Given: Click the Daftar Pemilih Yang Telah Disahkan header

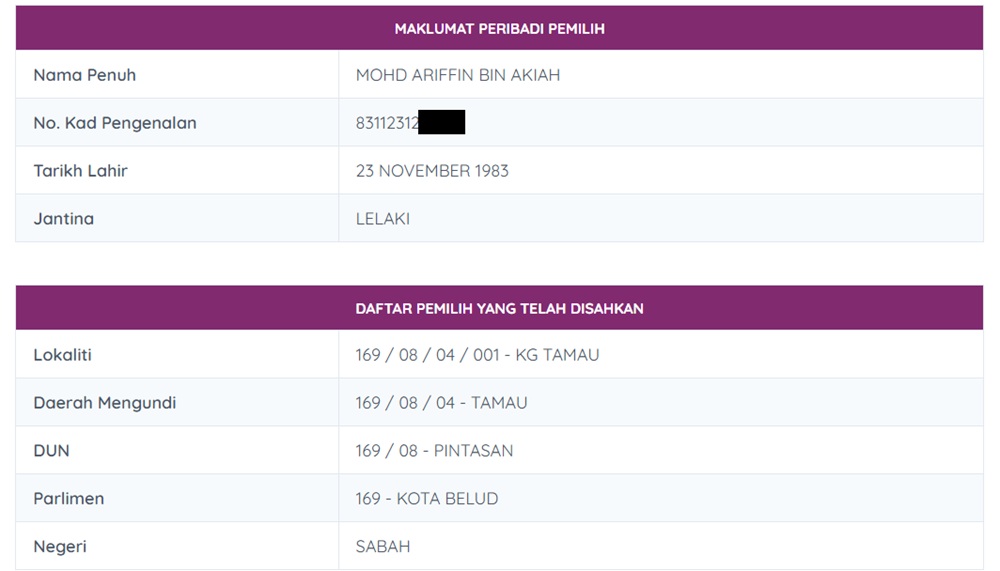Looking at the screenshot, I should [499, 309].
